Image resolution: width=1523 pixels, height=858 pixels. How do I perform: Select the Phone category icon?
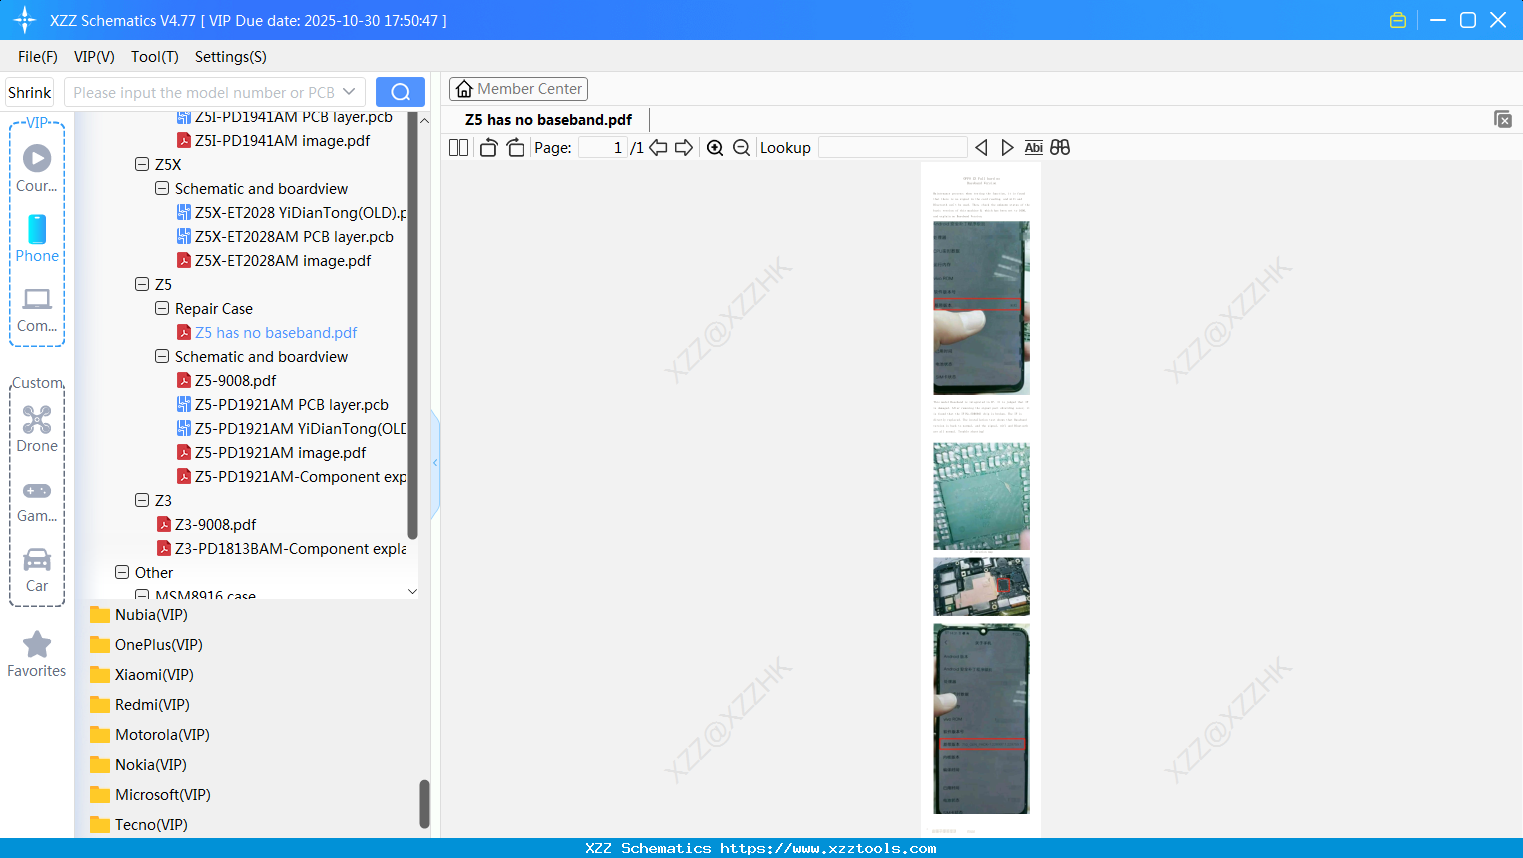pyautogui.click(x=37, y=238)
